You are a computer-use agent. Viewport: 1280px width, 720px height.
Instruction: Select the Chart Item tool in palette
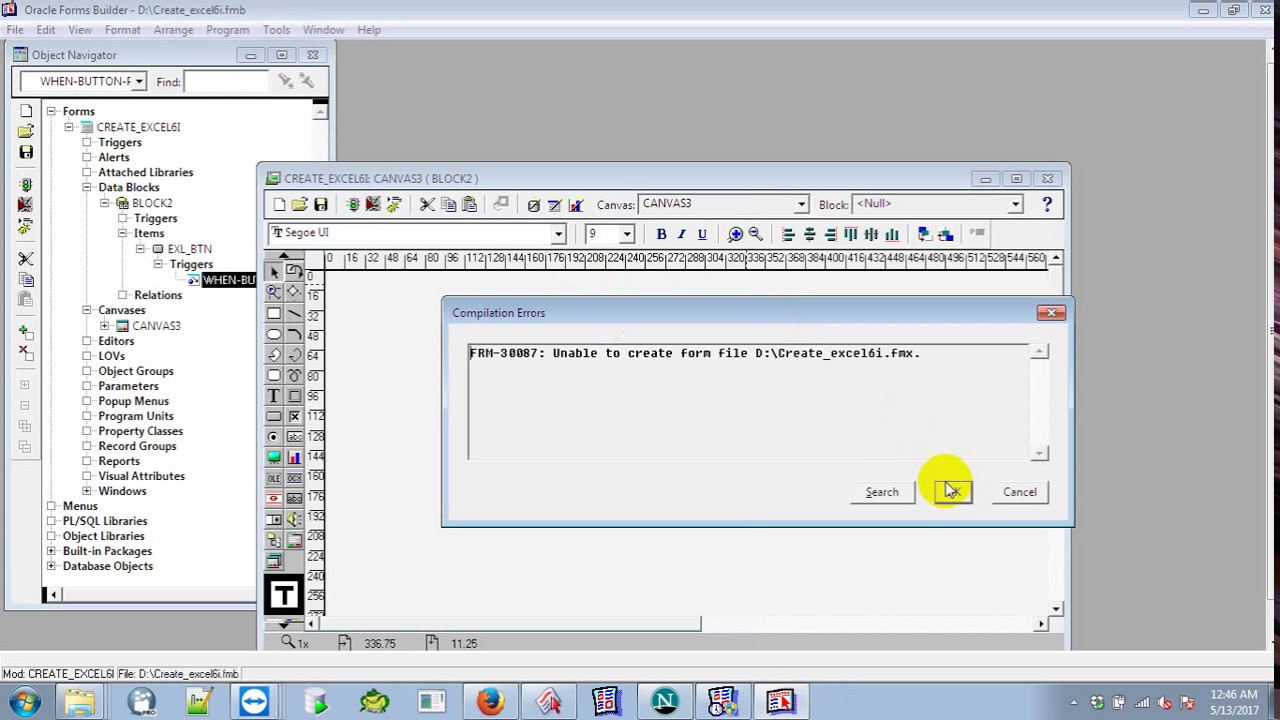[294, 457]
